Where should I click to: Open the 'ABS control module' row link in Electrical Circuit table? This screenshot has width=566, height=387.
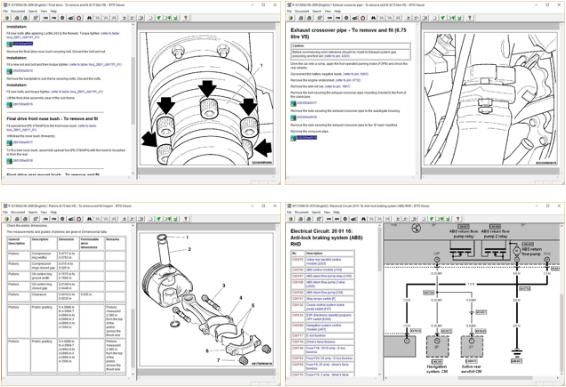324,270
